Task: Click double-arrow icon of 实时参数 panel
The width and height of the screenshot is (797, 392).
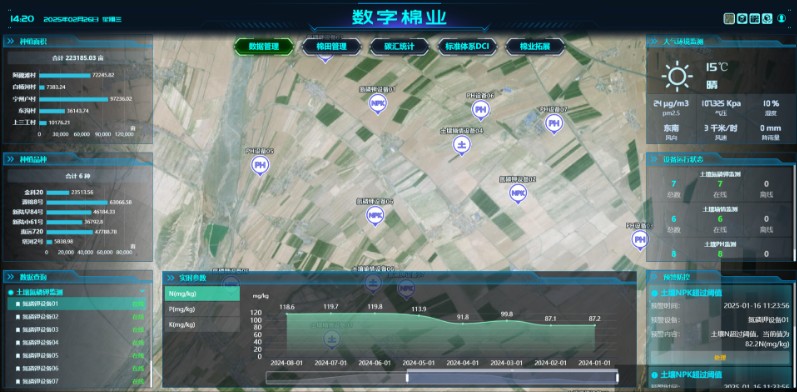Action: point(170,278)
